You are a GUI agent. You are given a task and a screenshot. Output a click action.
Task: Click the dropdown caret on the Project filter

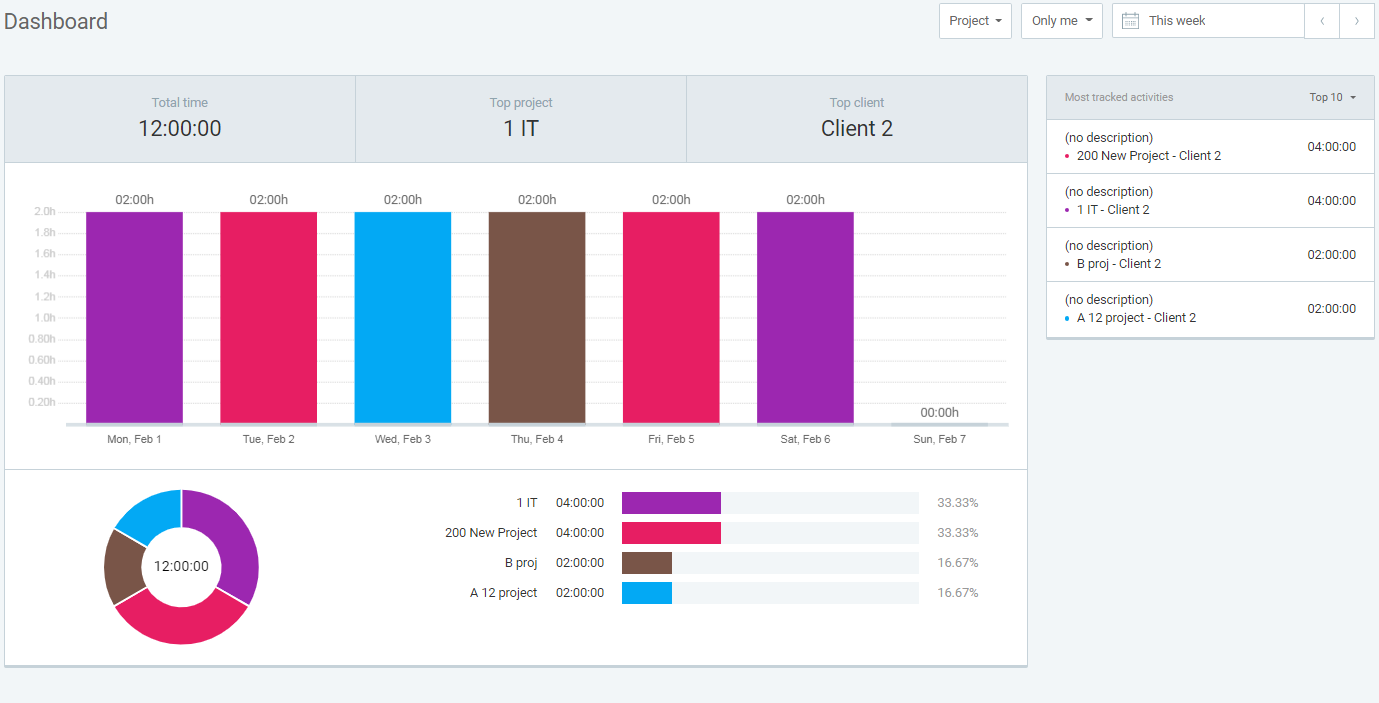(1000, 20)
